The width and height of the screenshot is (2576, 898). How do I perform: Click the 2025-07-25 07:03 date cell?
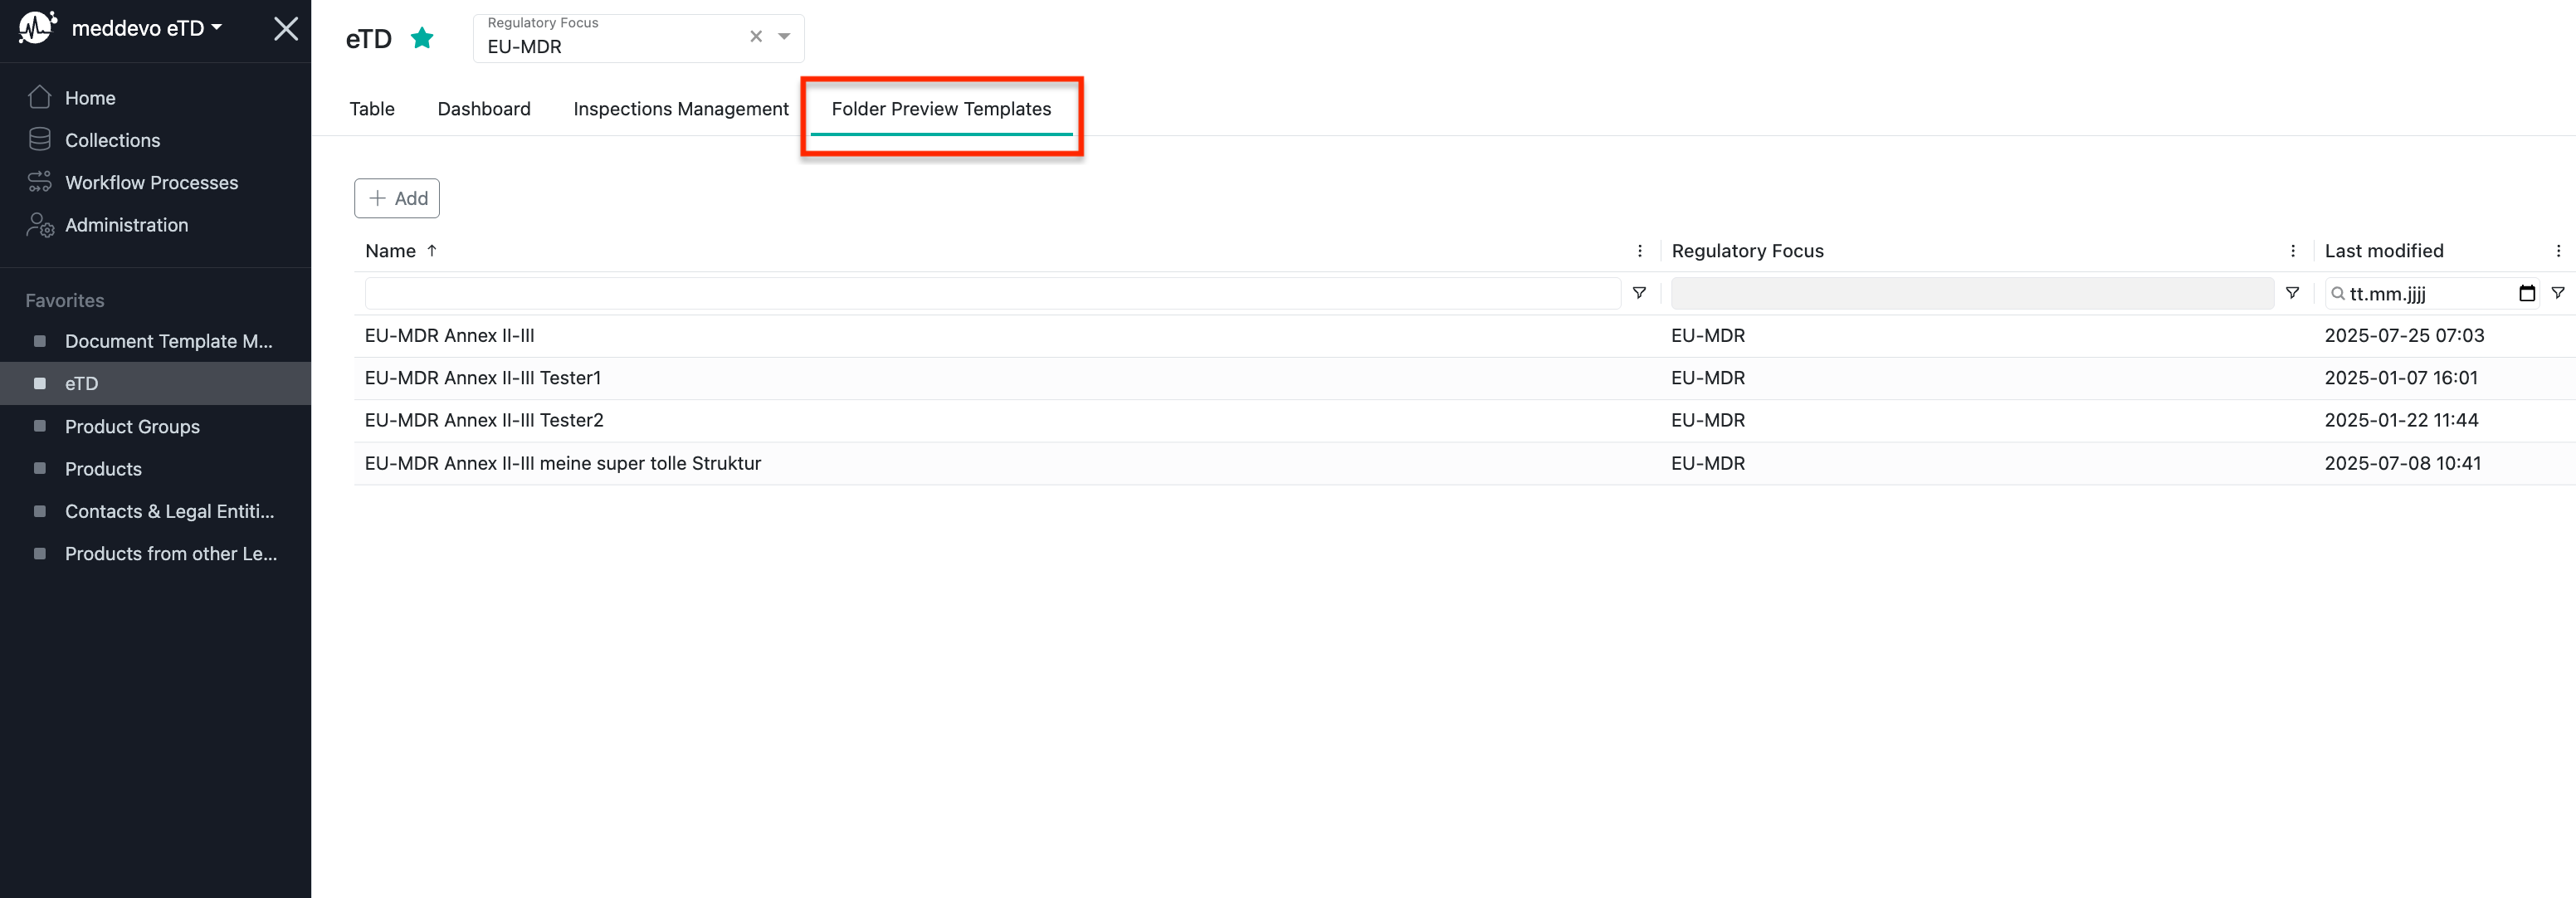point(2404,335)
